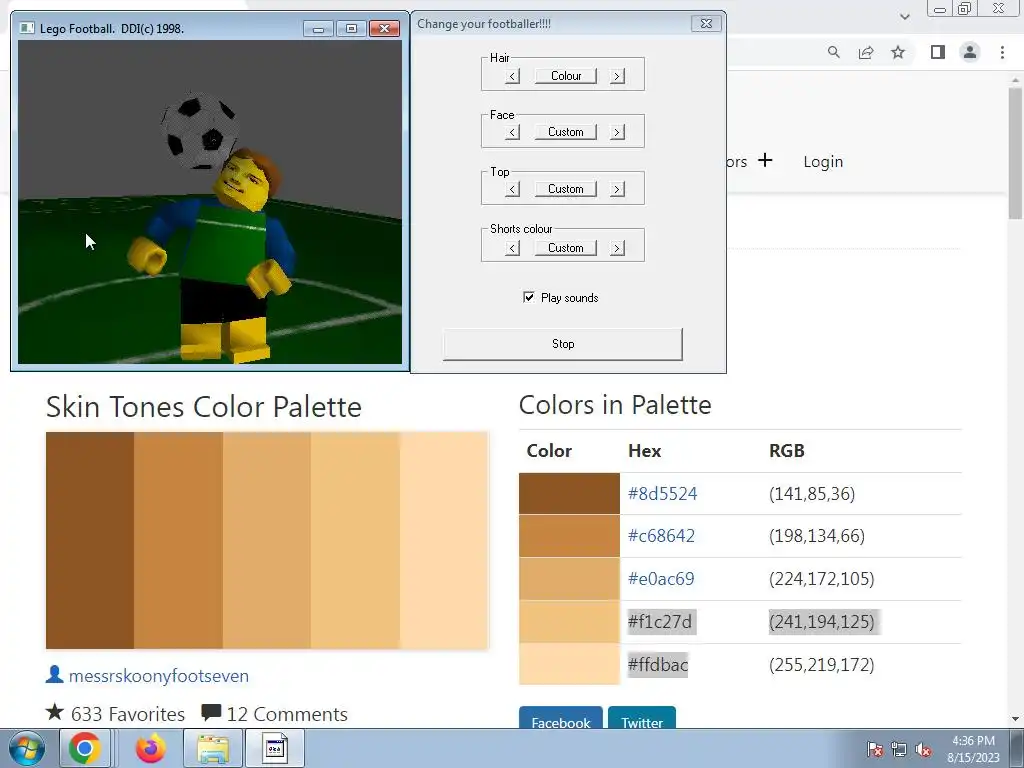Click the table swatch beside #ffdbac
The width and height of the screenshot is (1024, 768).
tap(569, 664)
